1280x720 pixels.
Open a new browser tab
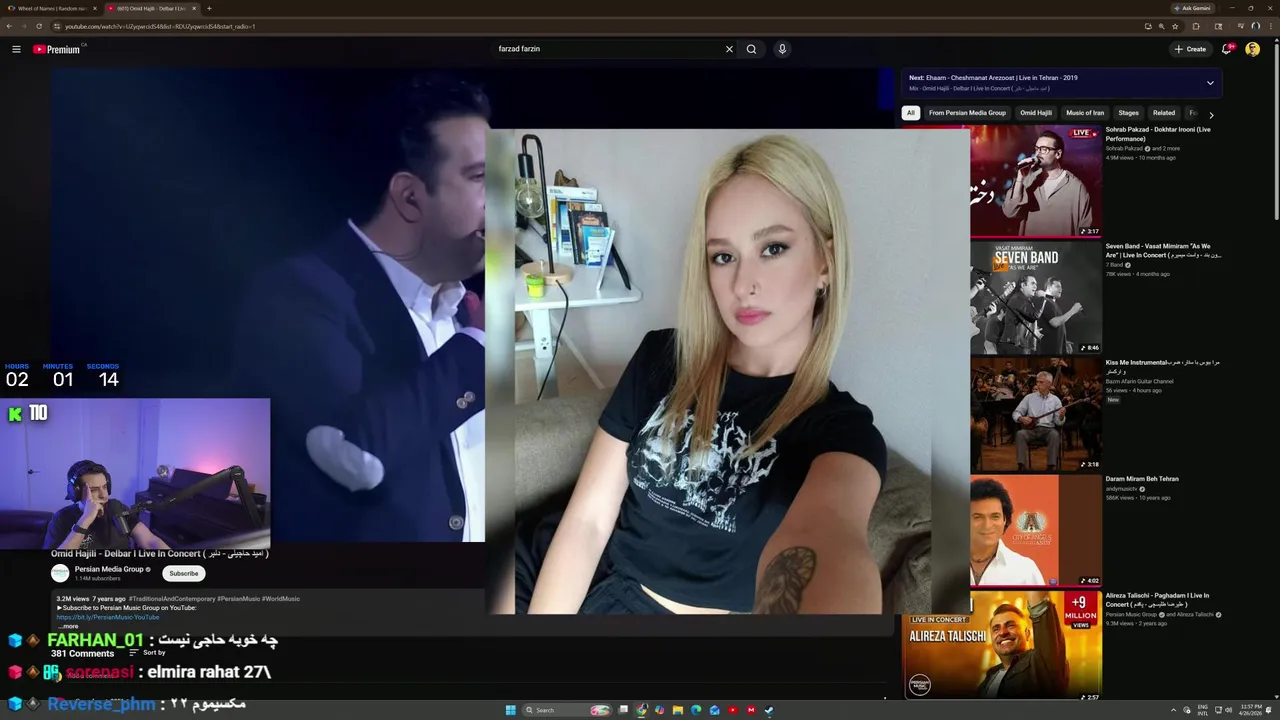[209, 8]
